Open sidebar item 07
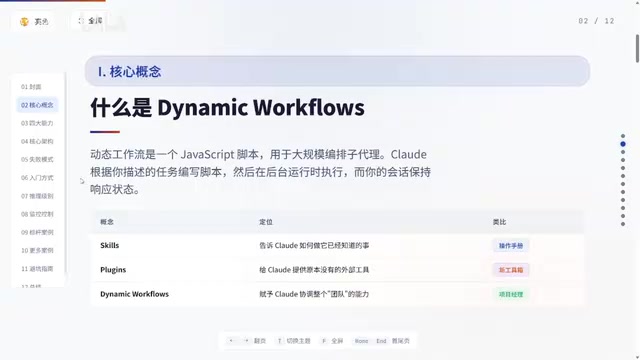The height and width of the screenshot is (360, 640). point(37,196)
